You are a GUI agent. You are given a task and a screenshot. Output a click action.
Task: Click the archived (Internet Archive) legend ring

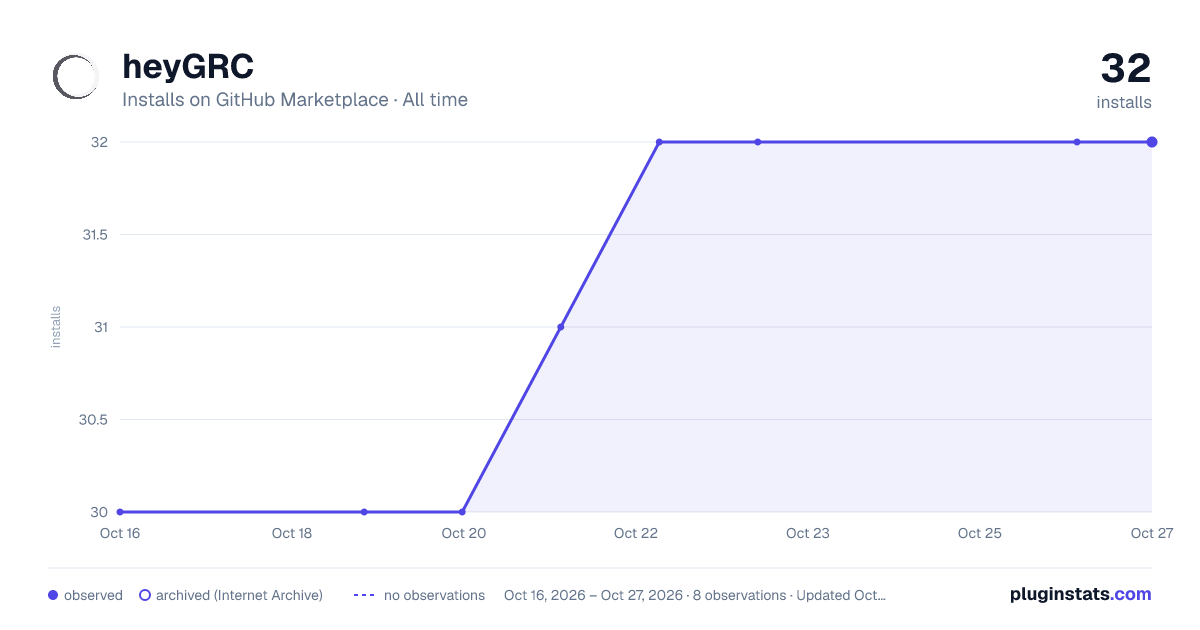point(145,595)
